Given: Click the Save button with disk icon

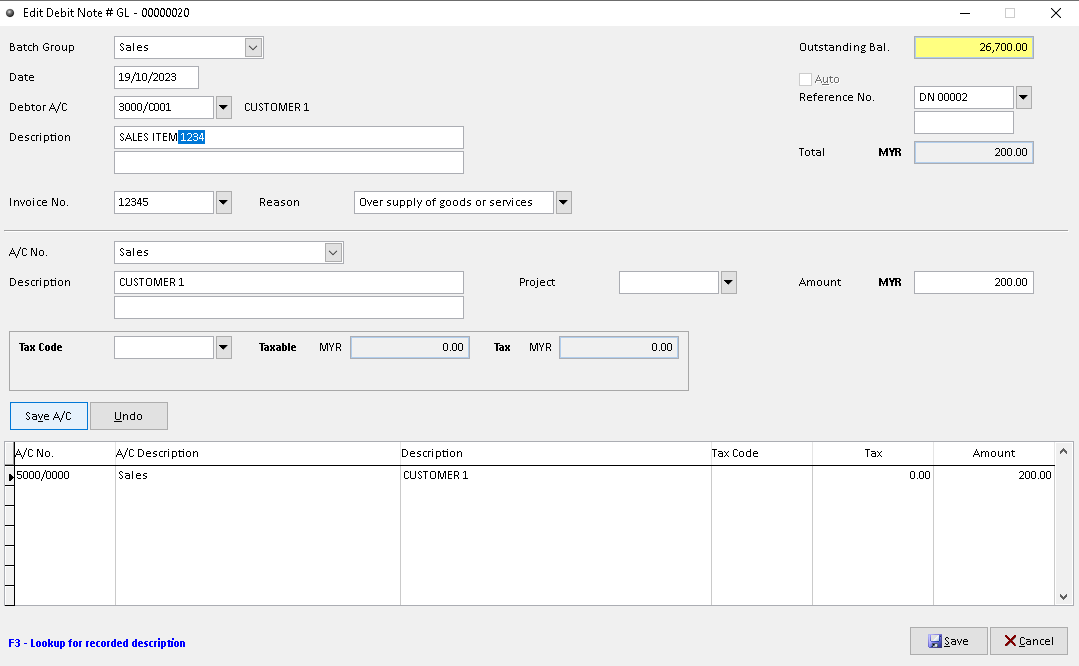Looking at the screenshot, I should pyautogui.click(x=948, y=641).
